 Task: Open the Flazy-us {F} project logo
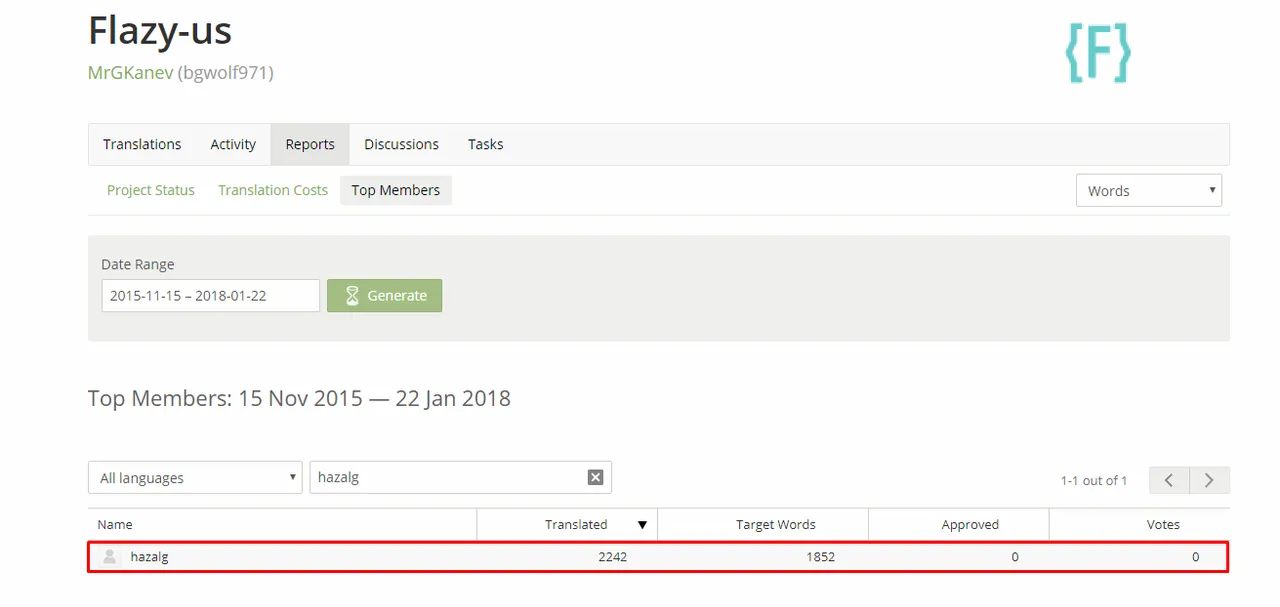point(1098,52)
